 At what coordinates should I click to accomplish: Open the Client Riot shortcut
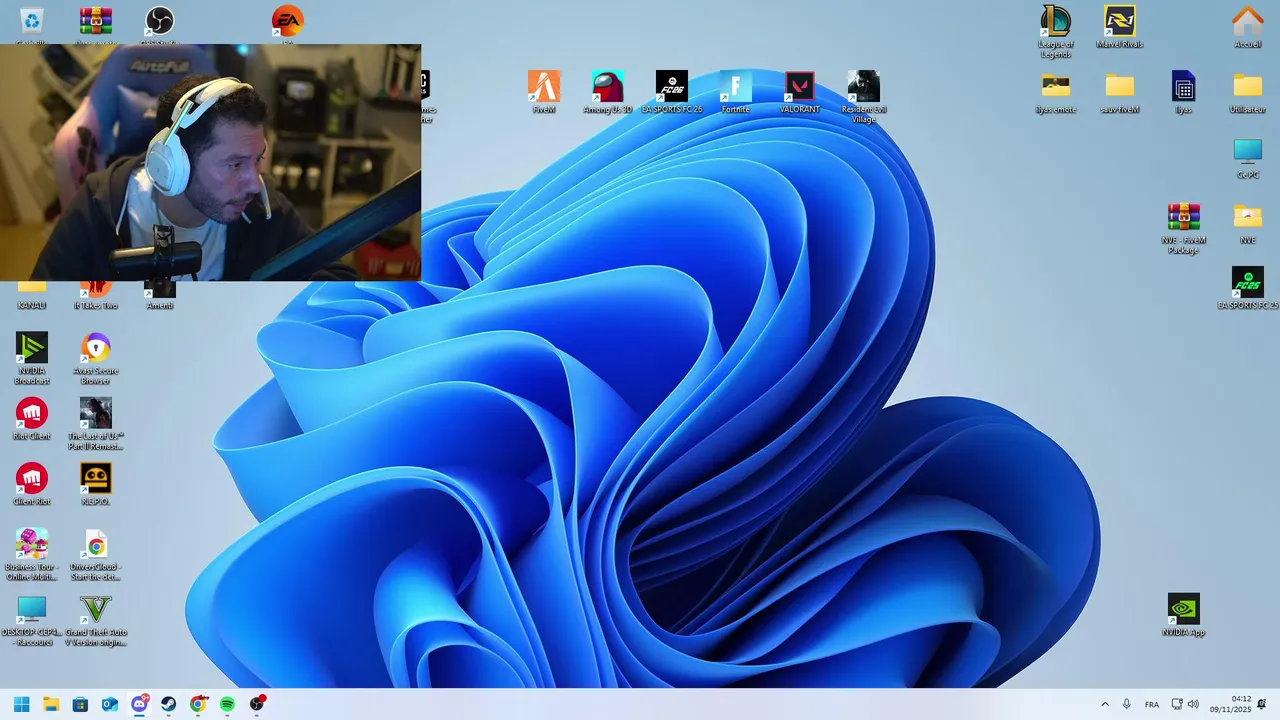[32, 484]
